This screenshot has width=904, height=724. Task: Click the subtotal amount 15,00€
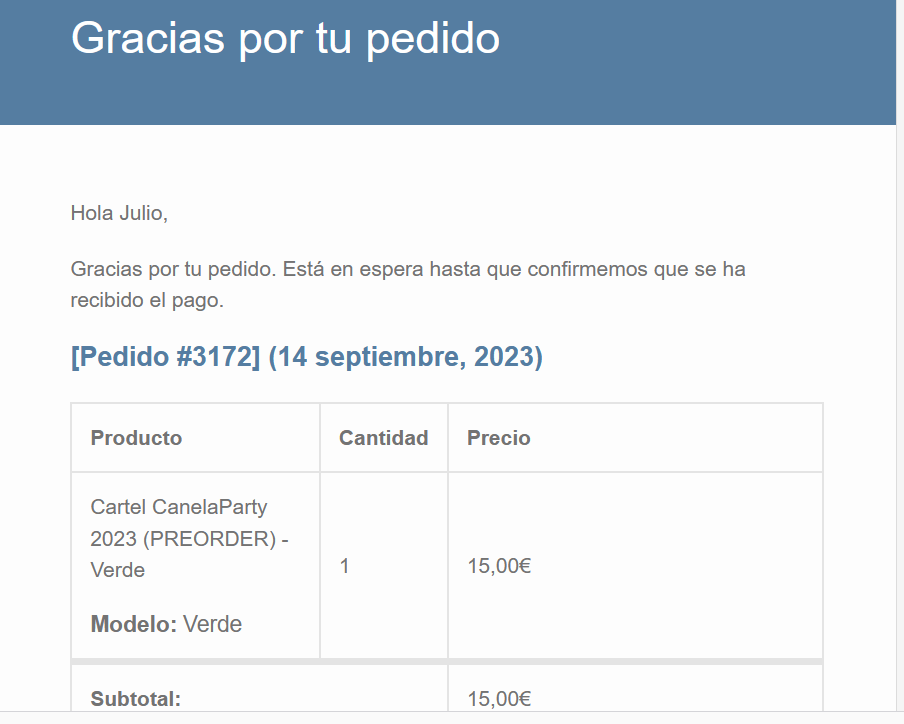(499, 699)
